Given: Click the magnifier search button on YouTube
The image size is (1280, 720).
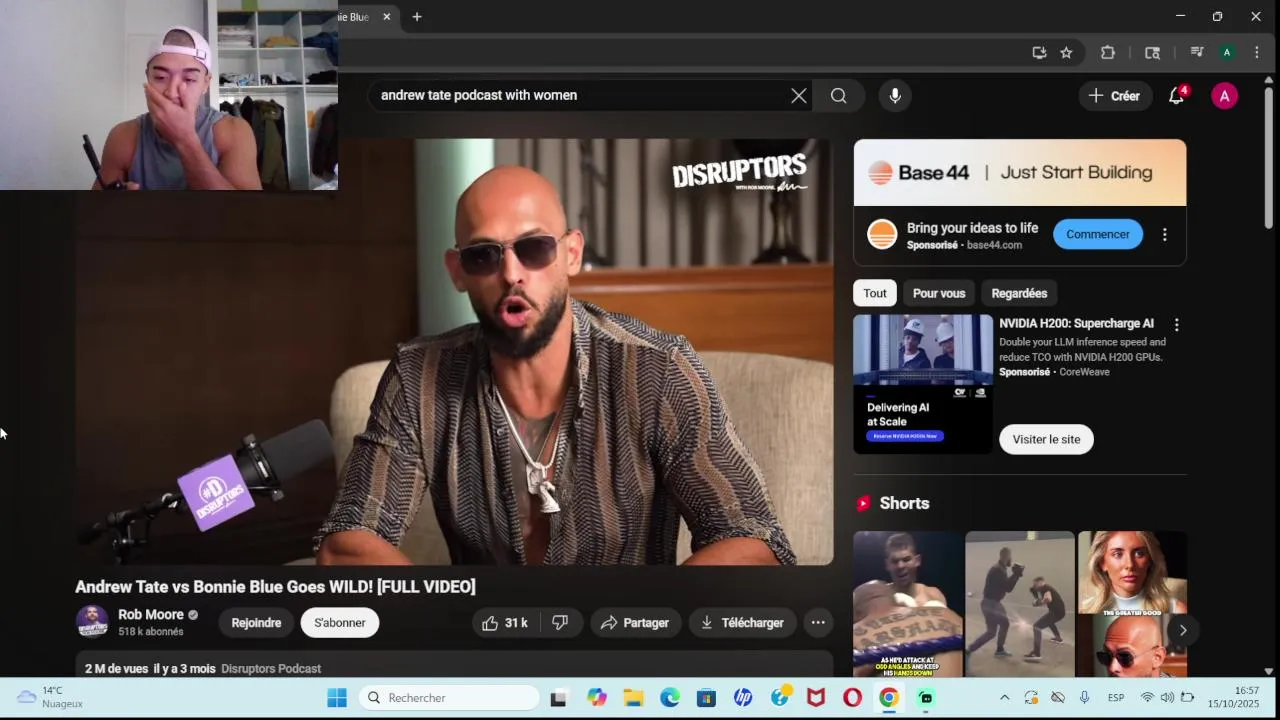Looking at the screenshot, I should [839, 96].
